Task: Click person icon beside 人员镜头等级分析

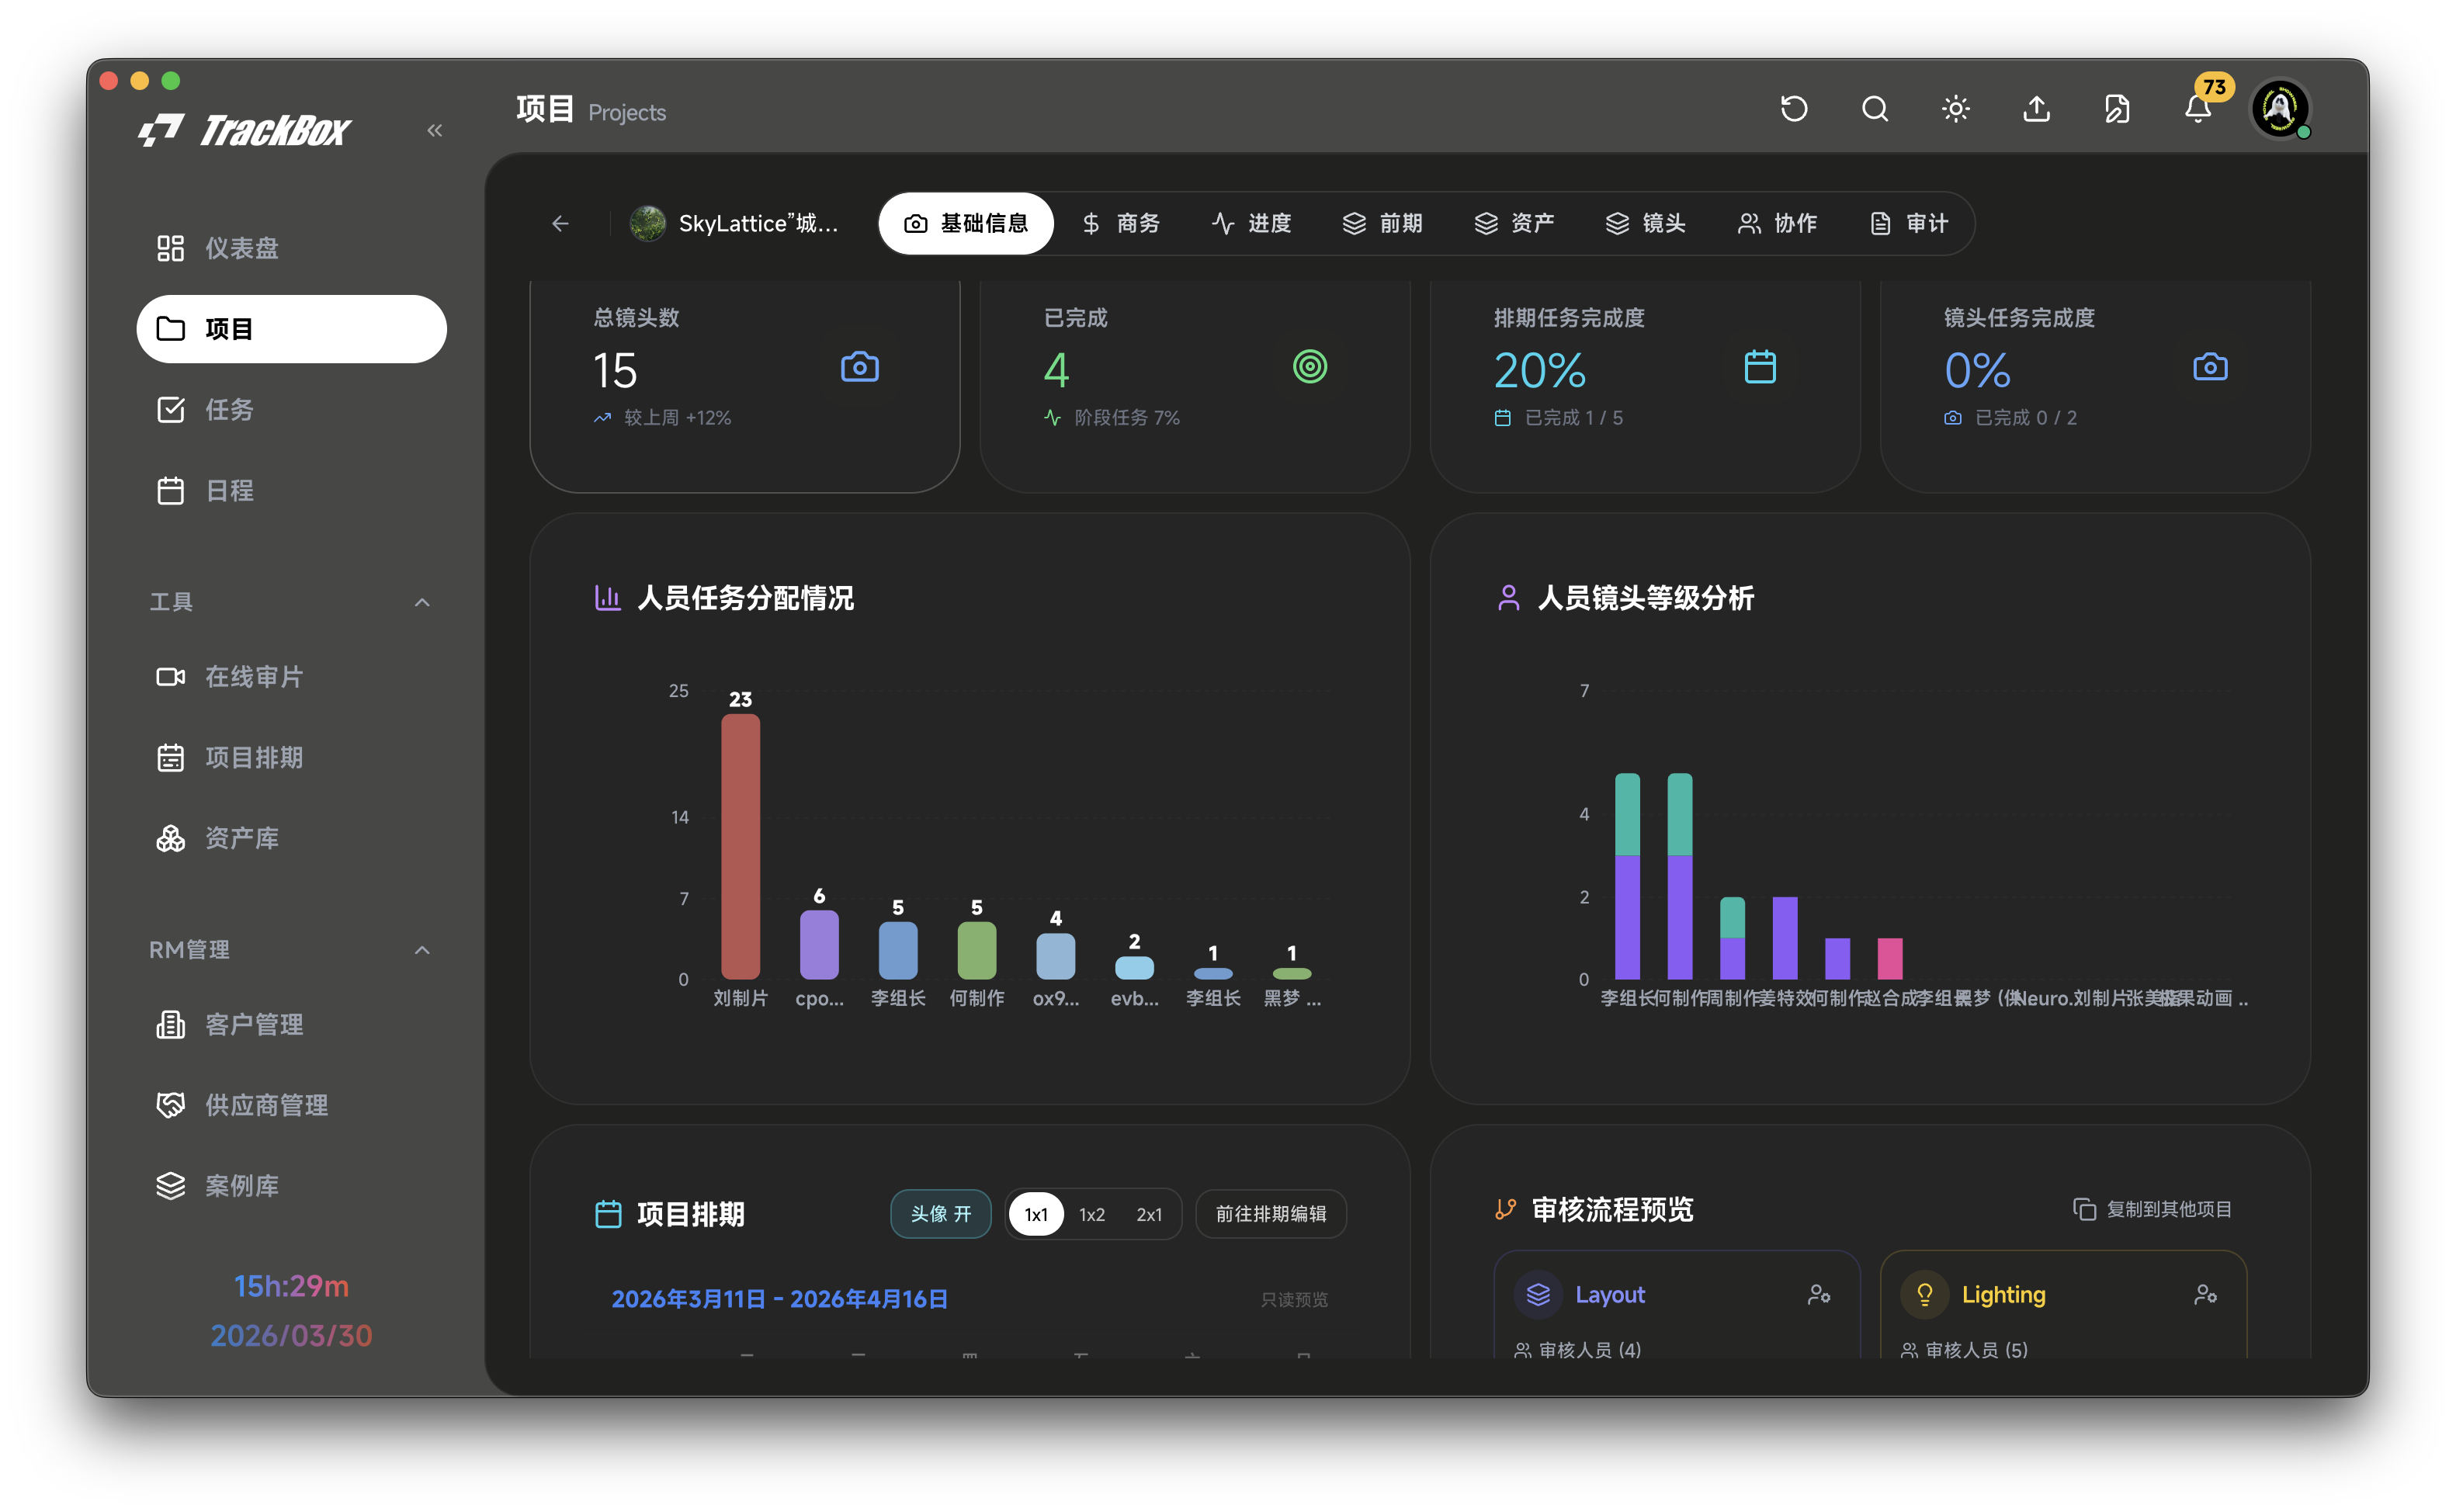Action: point(1508,598)
